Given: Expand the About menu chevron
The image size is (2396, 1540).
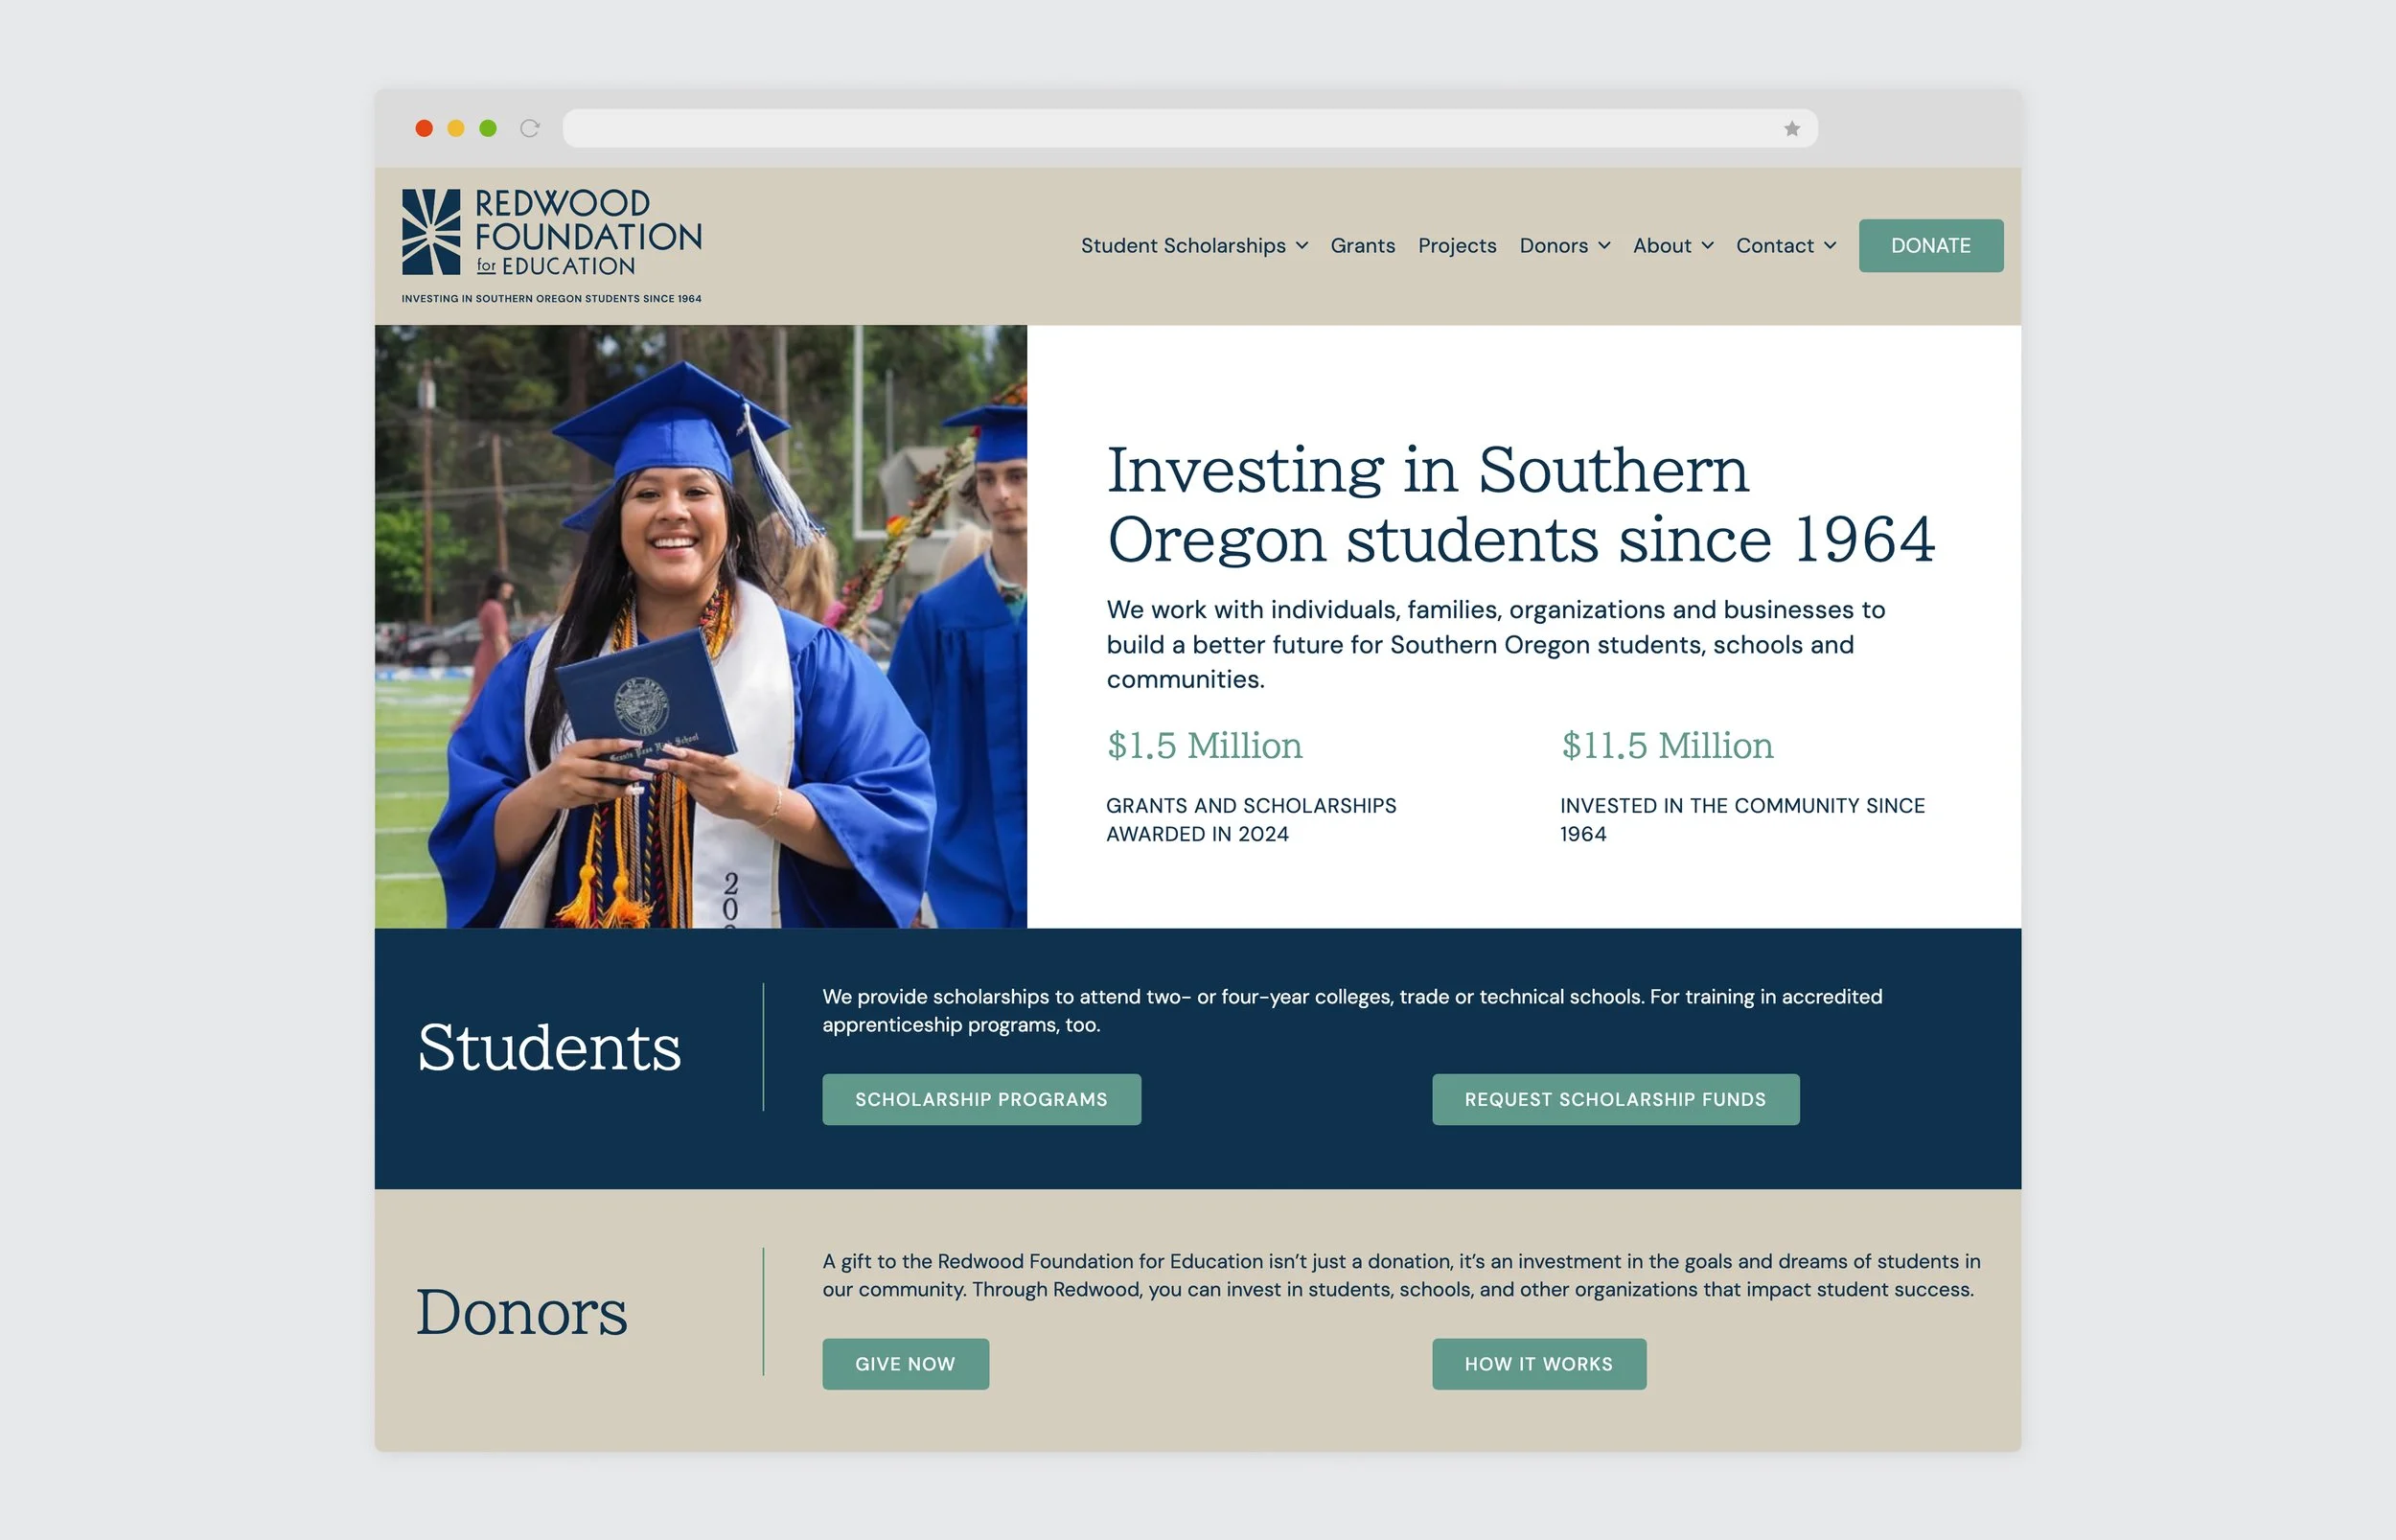Looking at the screenshot, I should [1707, 246].
